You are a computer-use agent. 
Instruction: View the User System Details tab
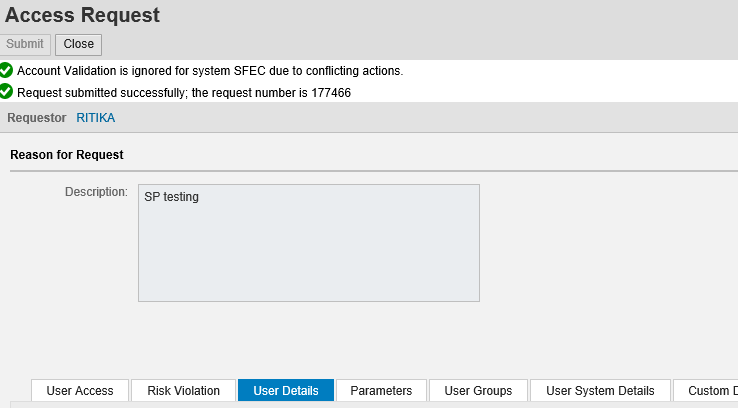pyautogui.click(x=600, y=391)
